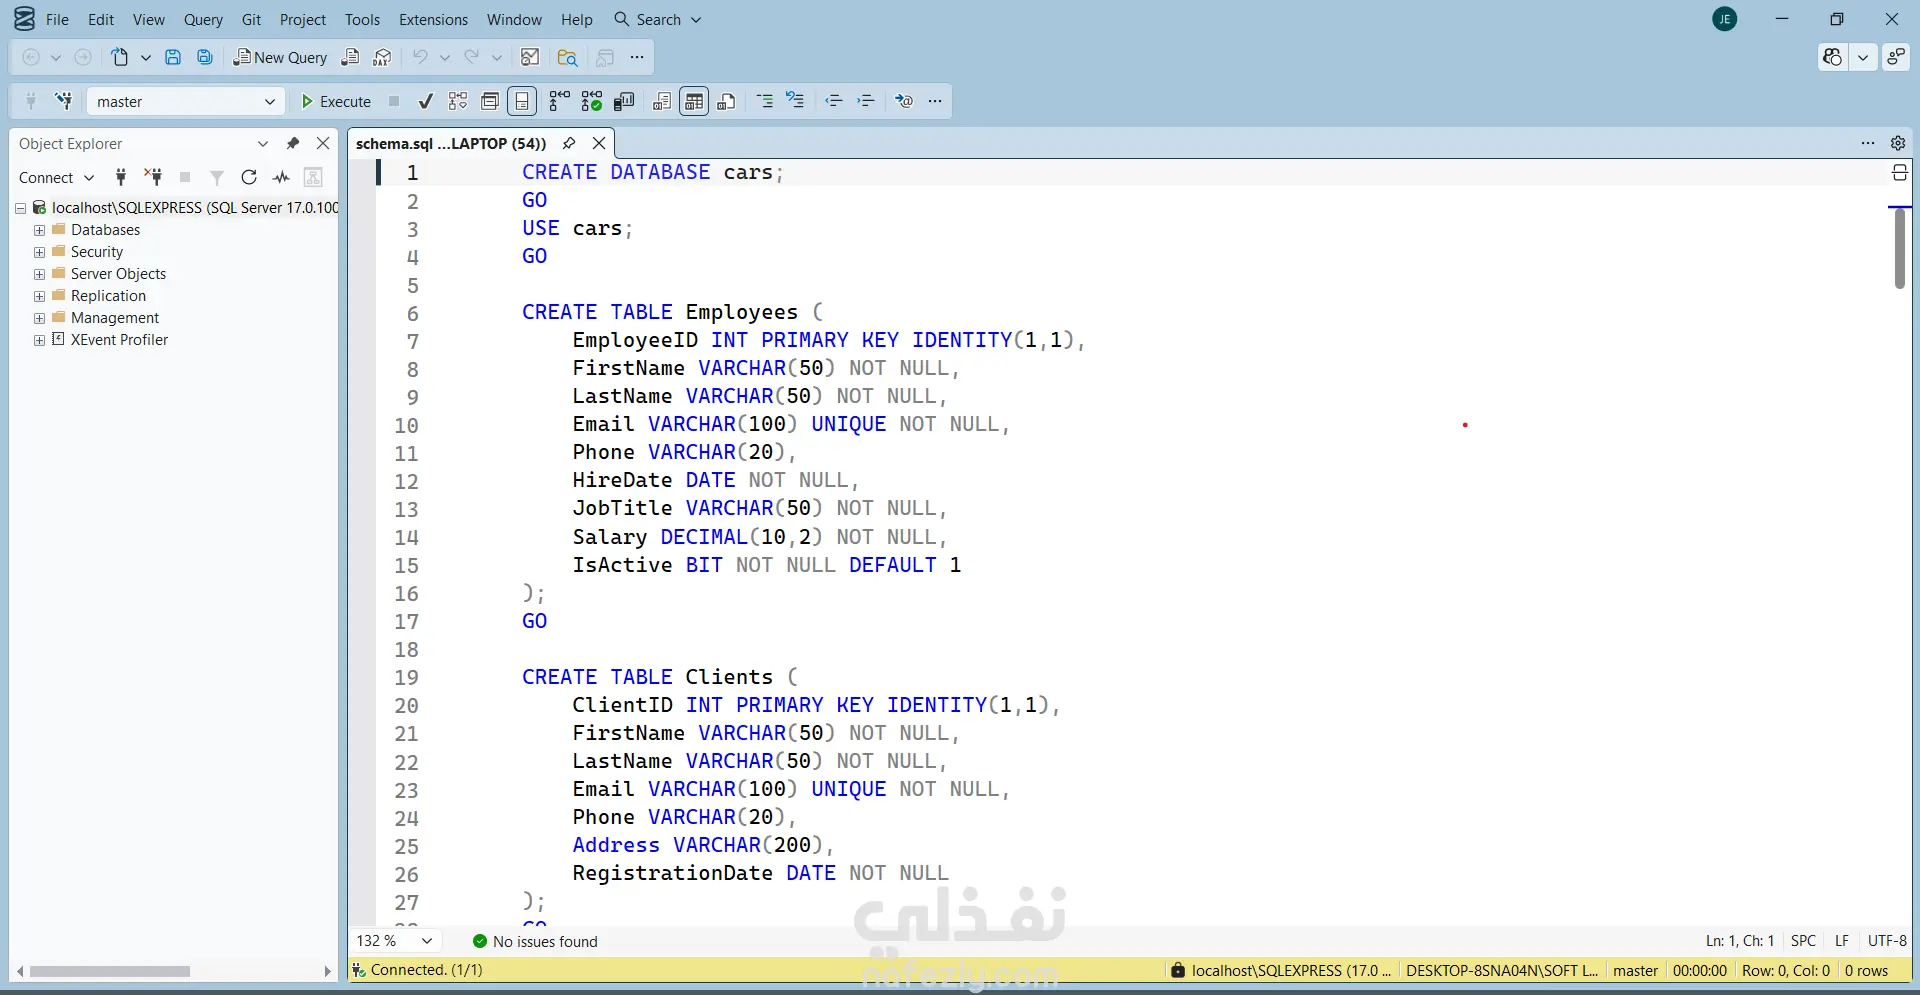Click the Disconnect icon in Object Explorer
Image resolution: width=1920 pixels, height=995 pixels.
(153, 177)
